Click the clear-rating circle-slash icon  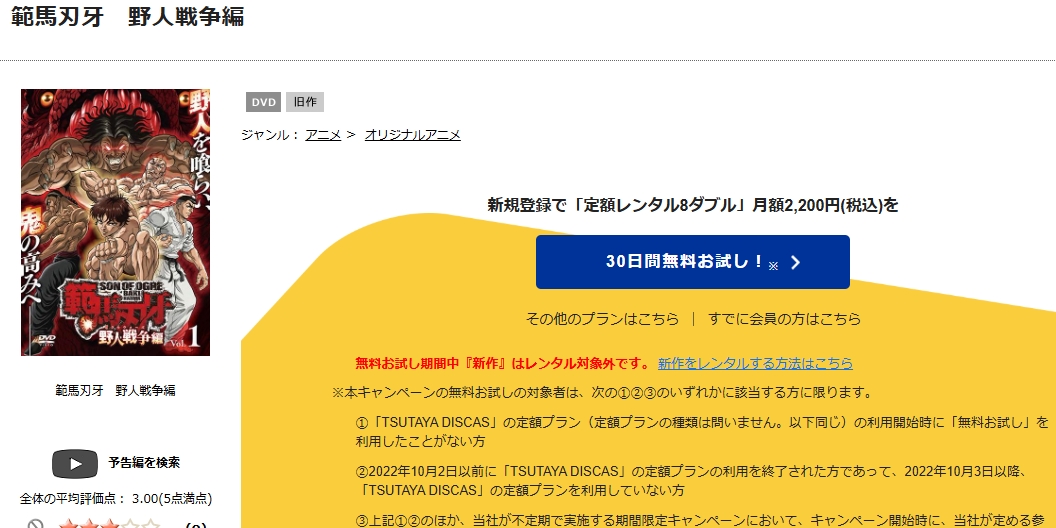coord(36,524)
